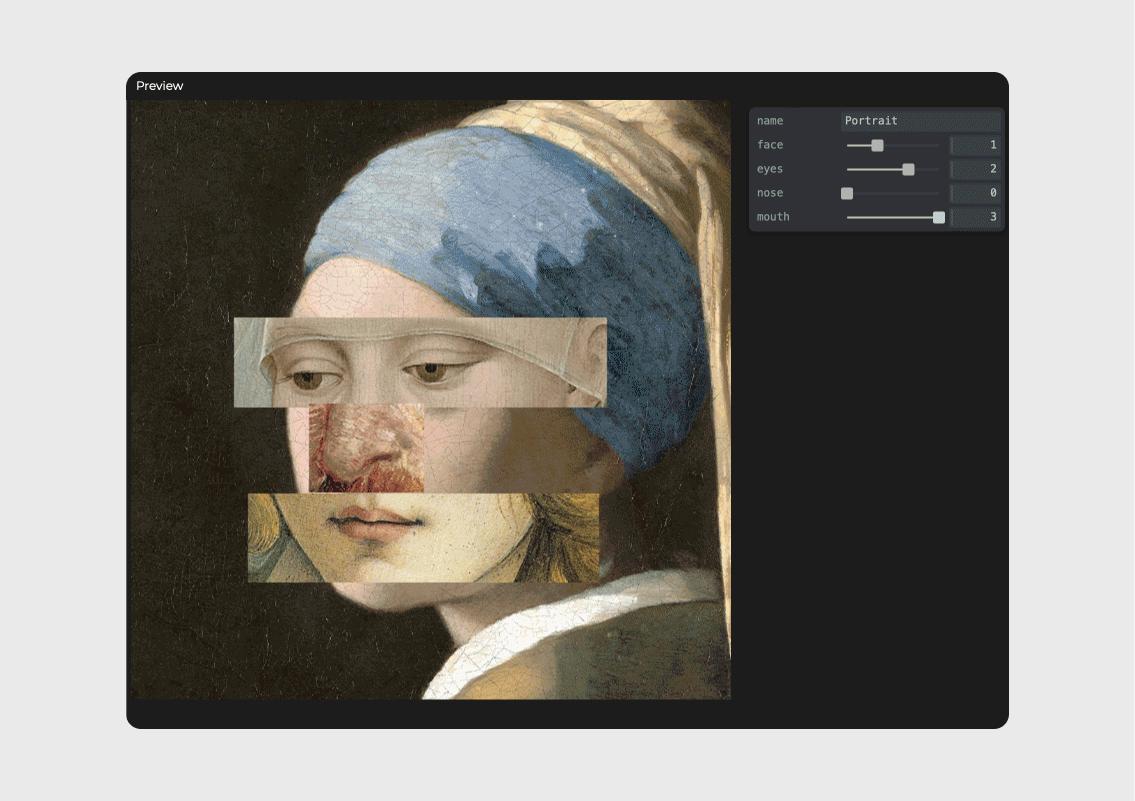This screenshot has width=1135, height=801.
Task: Click the "nose" parameter label
Action: pos(770,193)
